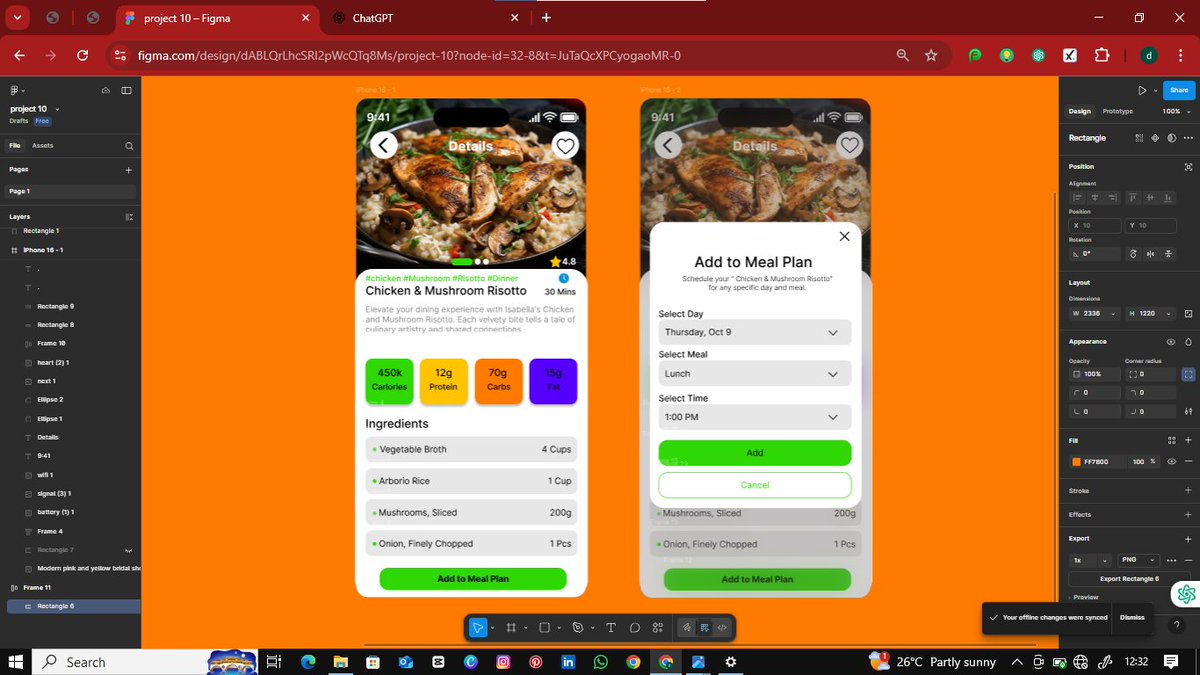
Task: Toggle fill visibility eye icon
Action: pos(1171,461)
